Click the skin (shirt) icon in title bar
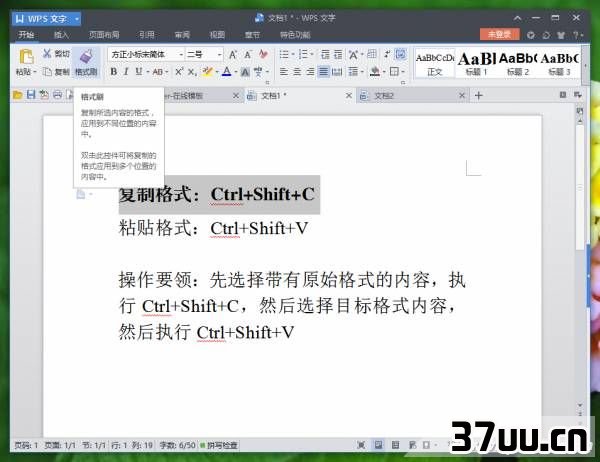 tap(561, 35)
